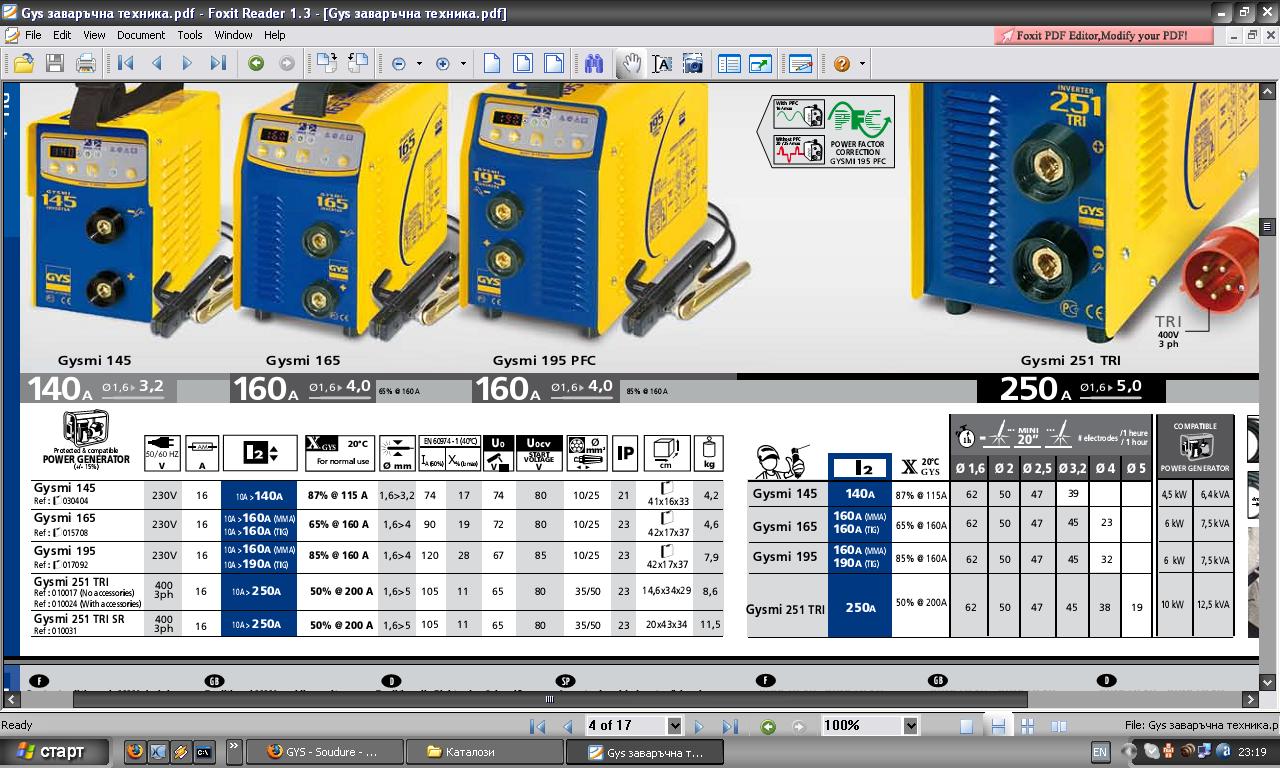Switch to Continuous page layout in status bar
This screenshot has width=1280, height=768.
pos(997,727)
